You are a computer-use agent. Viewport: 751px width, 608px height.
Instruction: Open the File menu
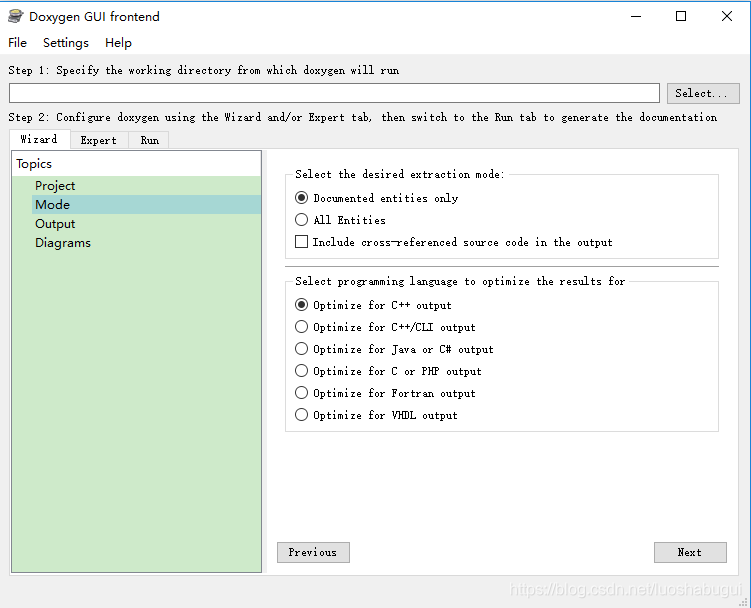[17, 43]
